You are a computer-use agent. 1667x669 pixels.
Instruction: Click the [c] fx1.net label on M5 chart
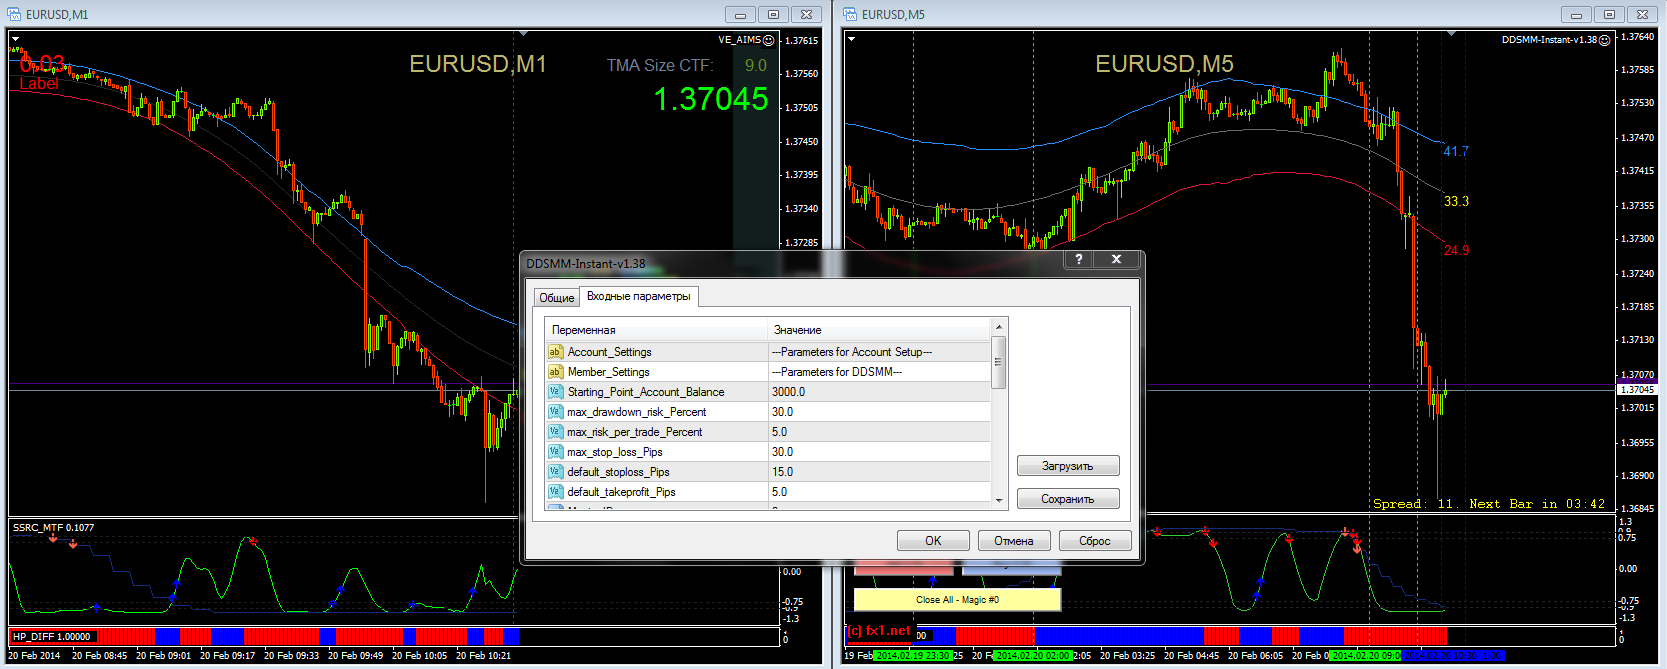[x=879, y=631]
